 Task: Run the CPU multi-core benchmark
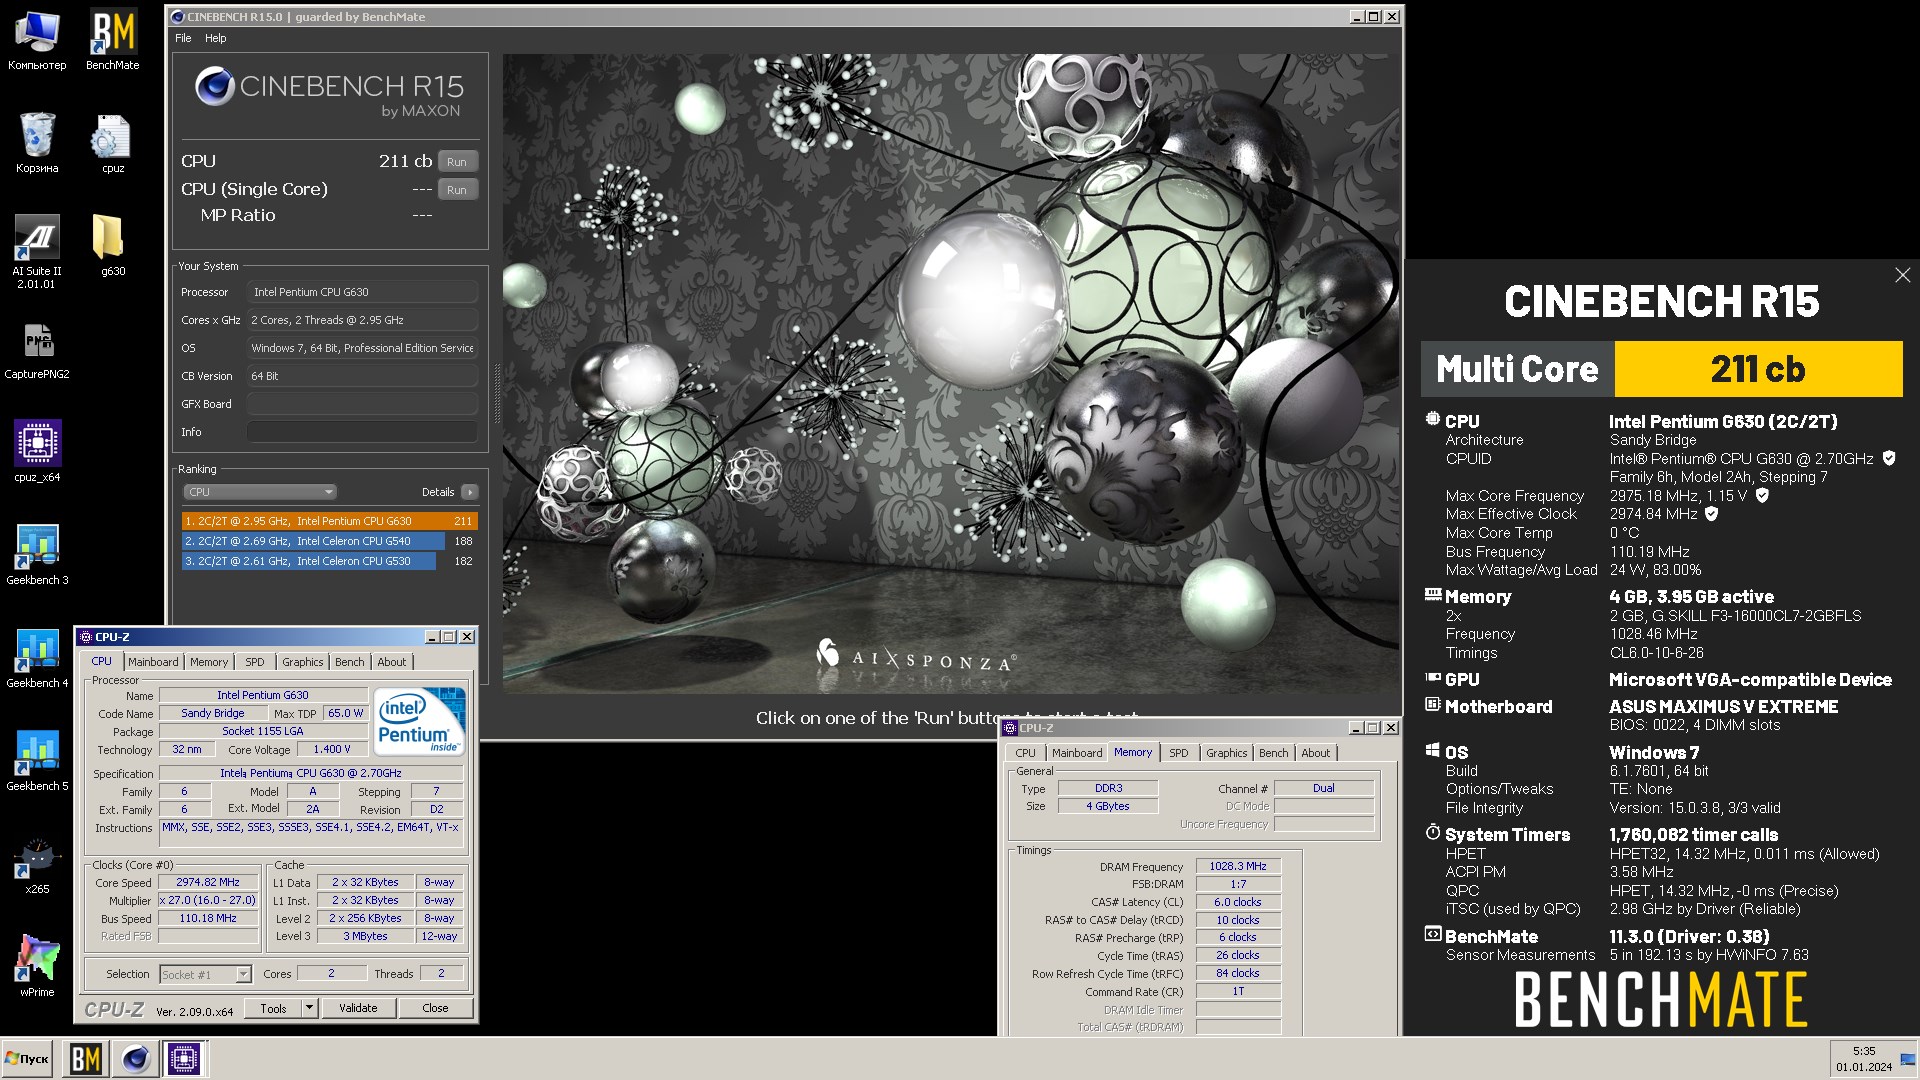coord(457,162)
